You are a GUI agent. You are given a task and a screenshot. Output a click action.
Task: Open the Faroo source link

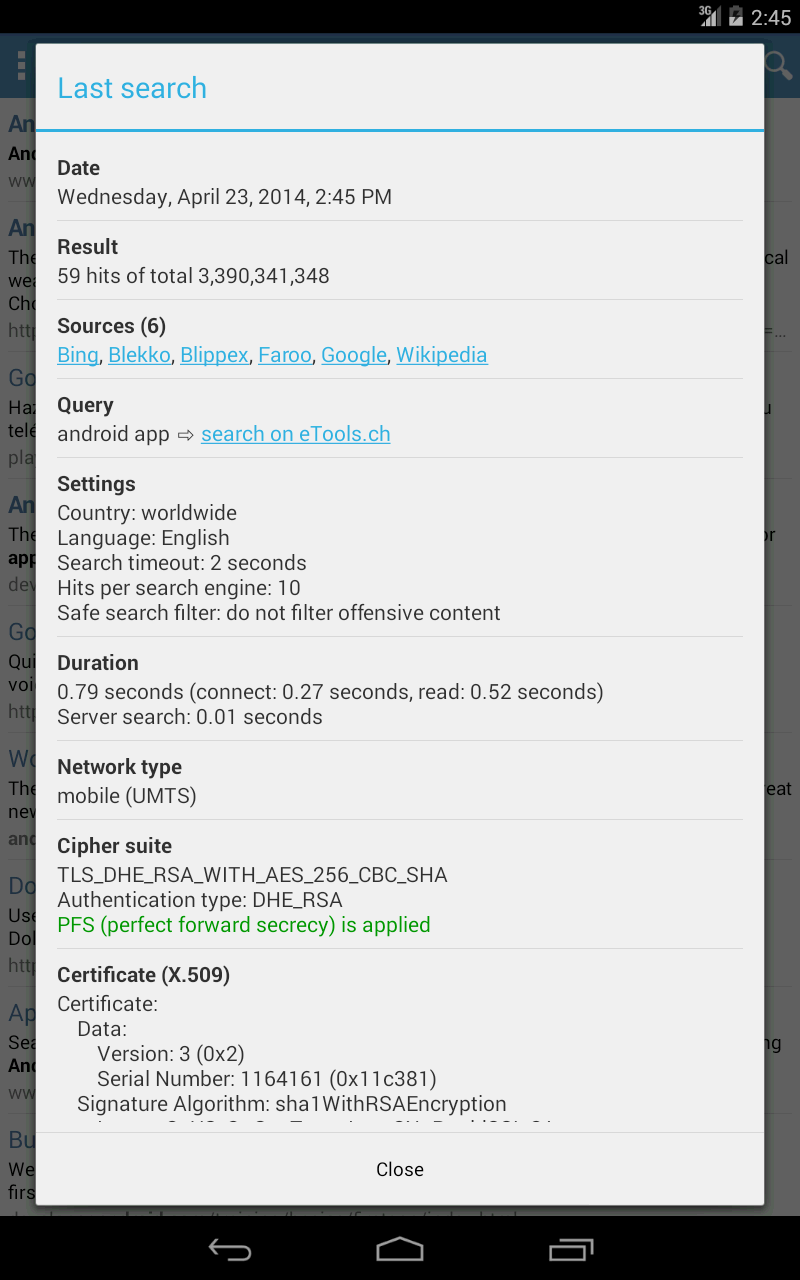[x=285, y=355]
